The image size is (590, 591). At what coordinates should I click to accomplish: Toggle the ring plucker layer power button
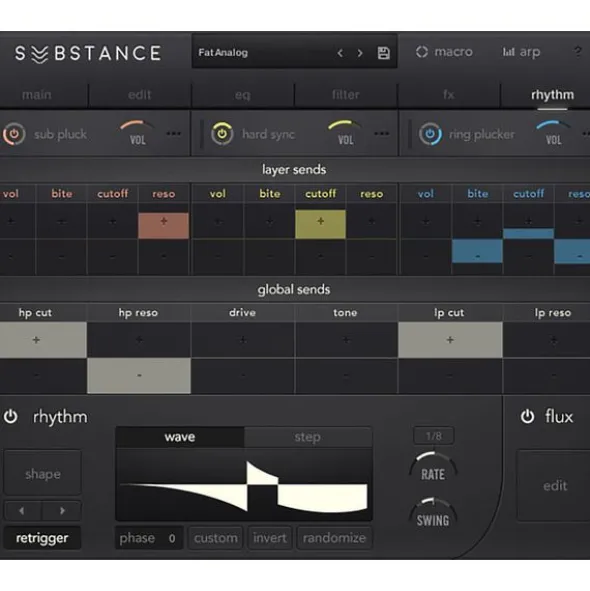(430, 134)
